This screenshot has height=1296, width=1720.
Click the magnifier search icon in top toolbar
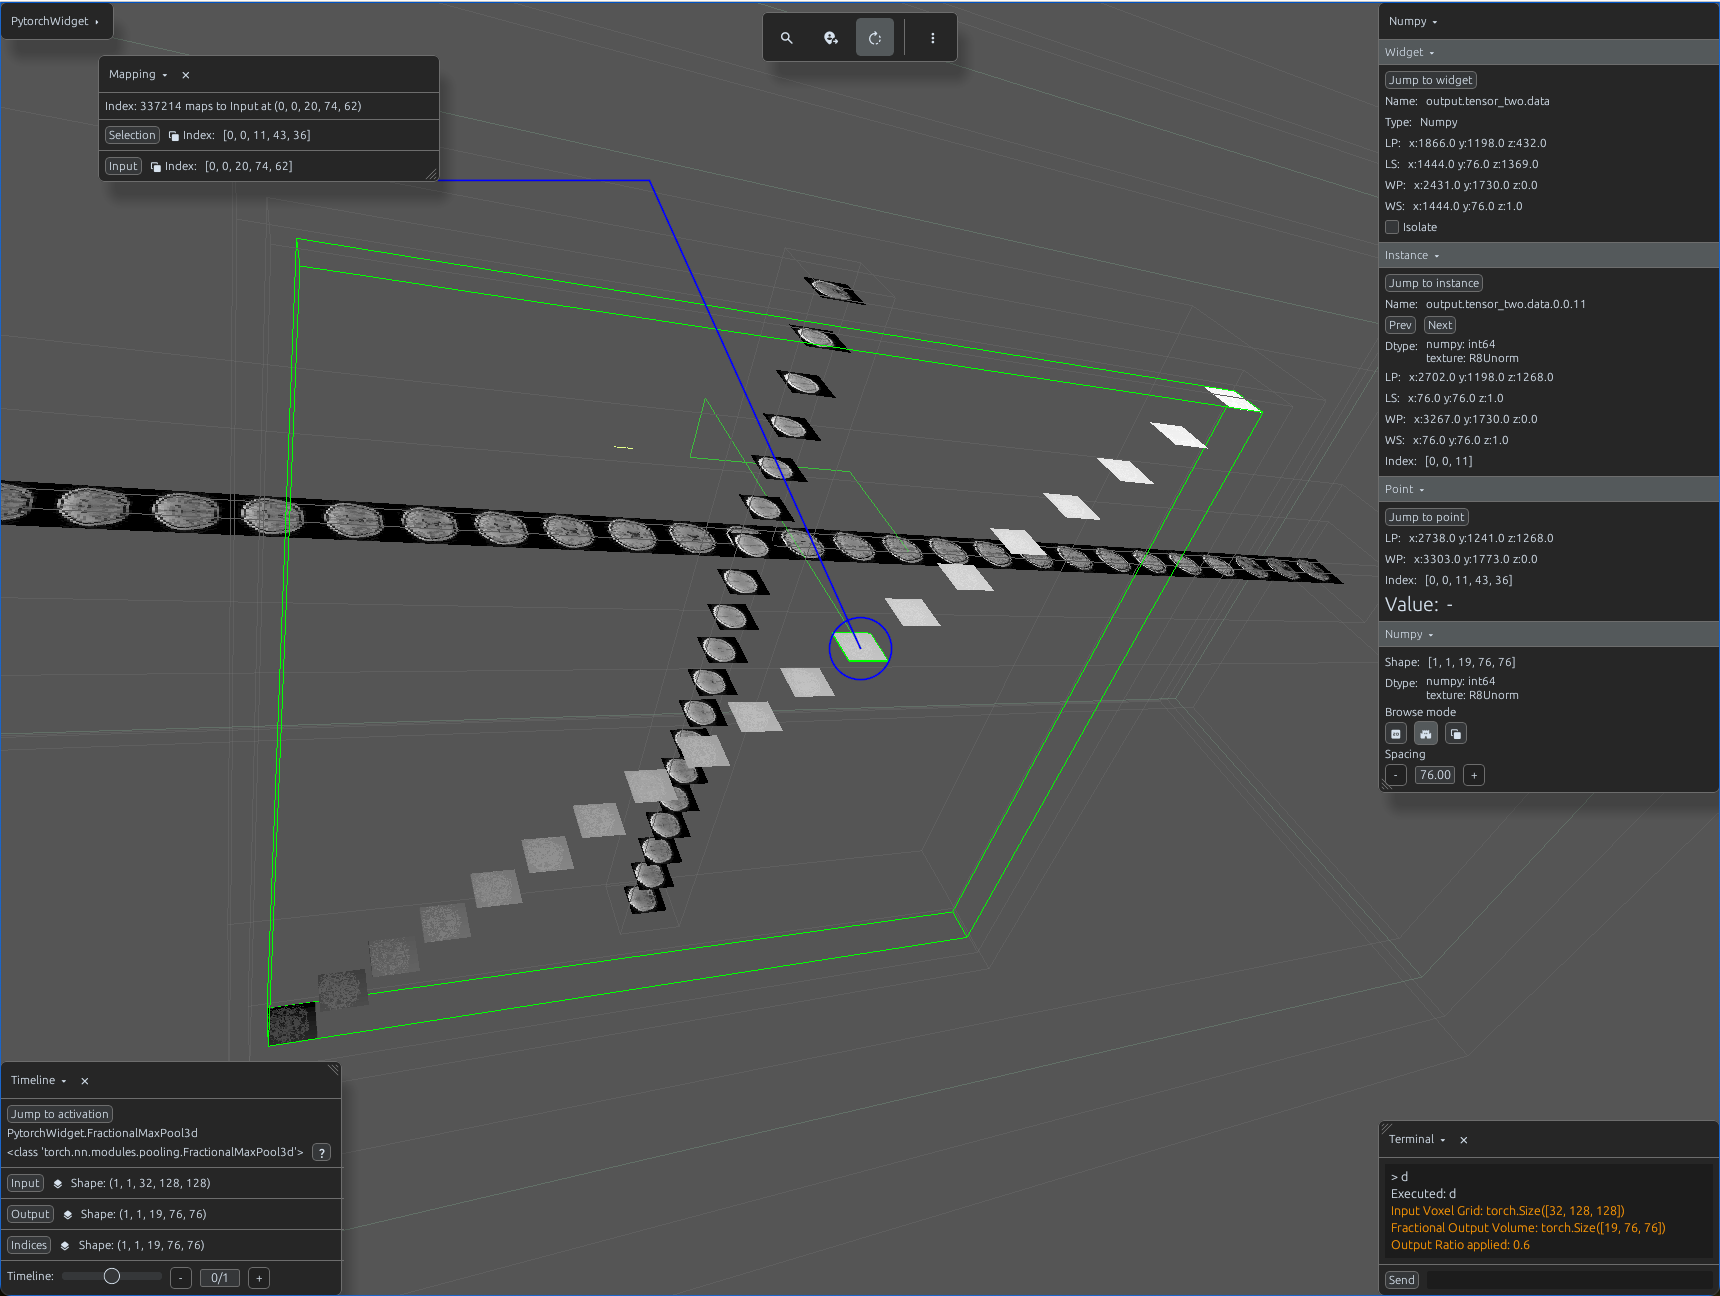coord(787,38)
